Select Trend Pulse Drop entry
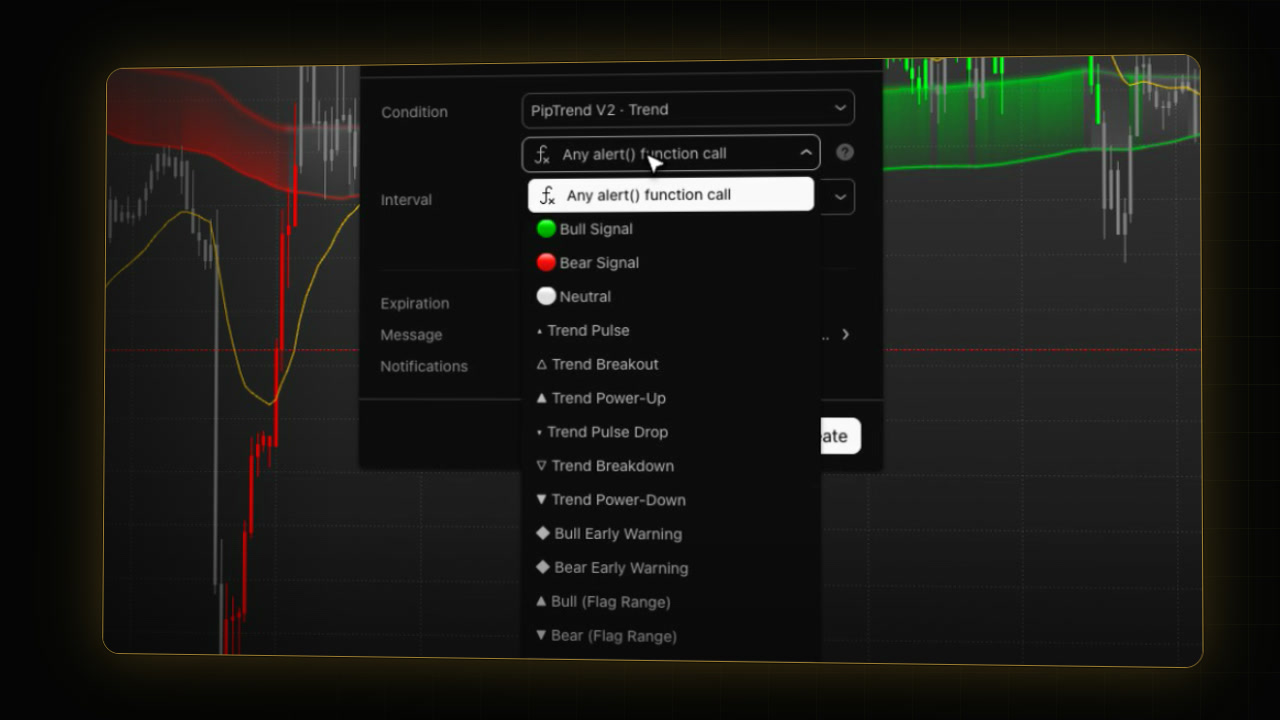This screenshot has width=1280, height=720. [x=671, y=432]
